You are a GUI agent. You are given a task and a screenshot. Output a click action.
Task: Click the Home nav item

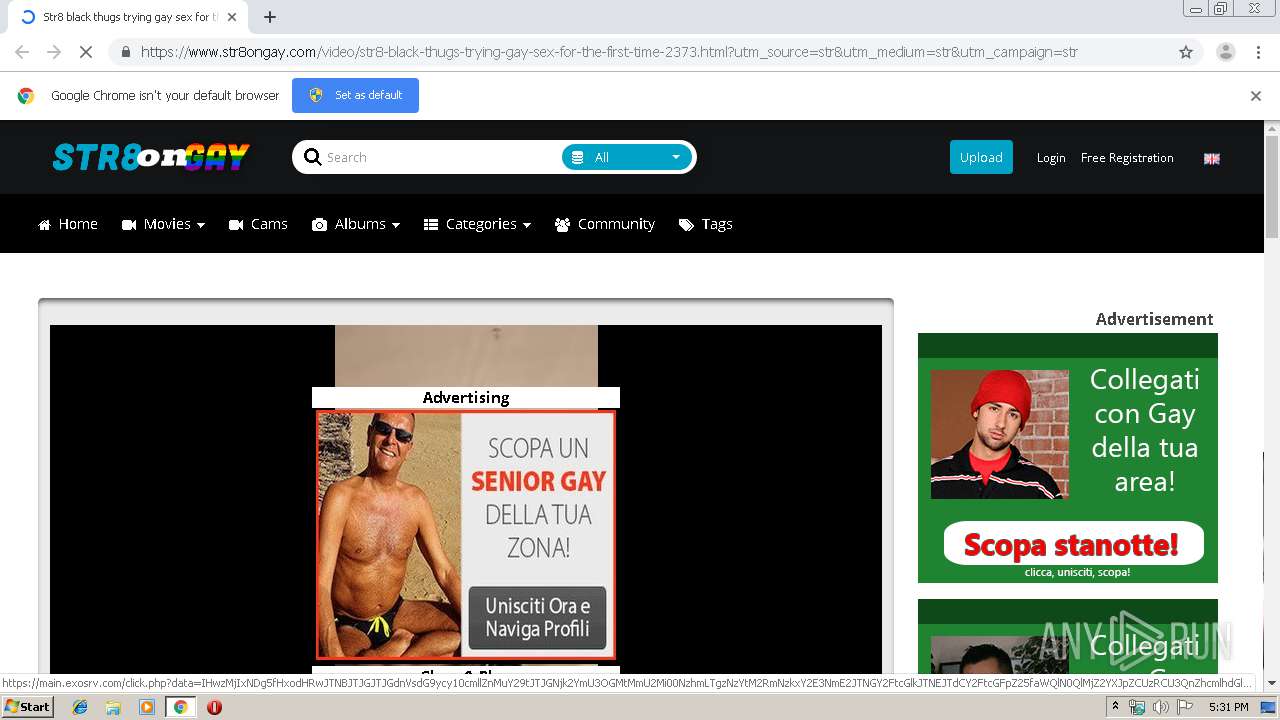(x=68, y=224)
